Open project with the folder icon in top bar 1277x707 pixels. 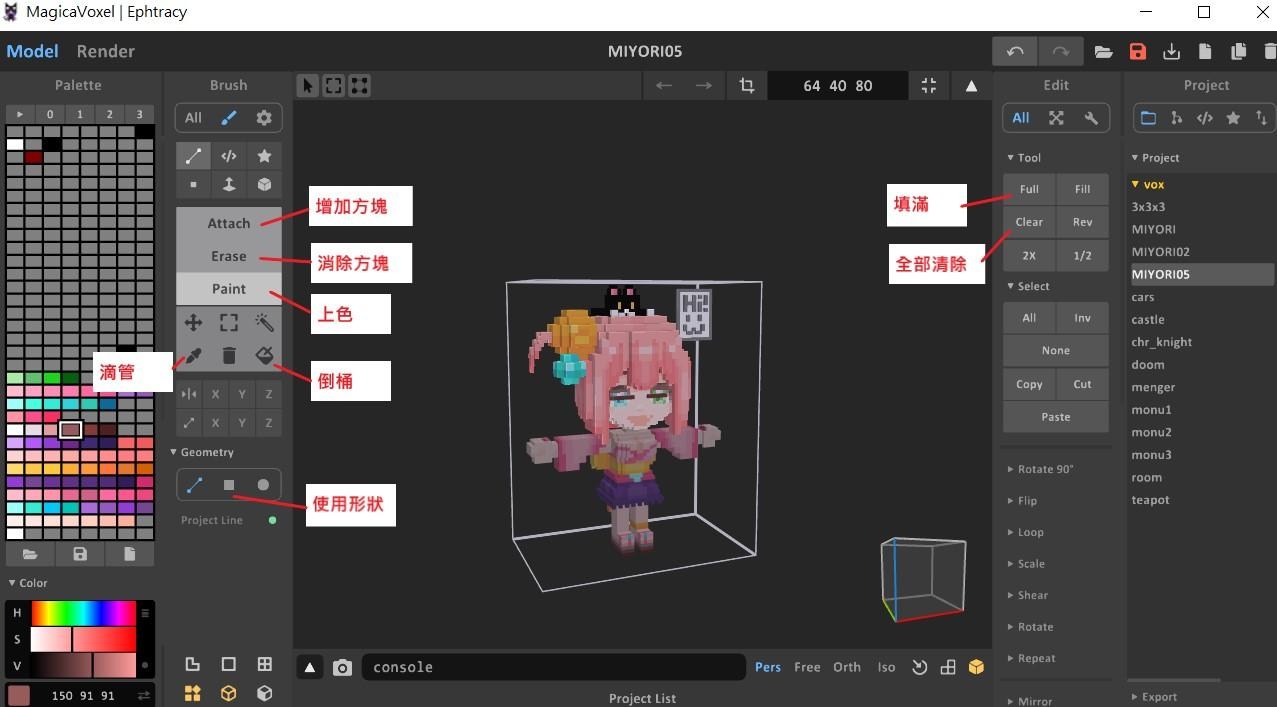click(x=1104, y=52)
